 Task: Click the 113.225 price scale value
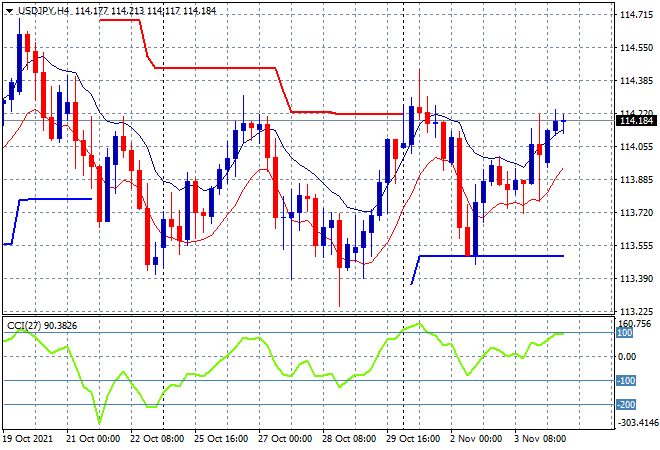[636, 312]
